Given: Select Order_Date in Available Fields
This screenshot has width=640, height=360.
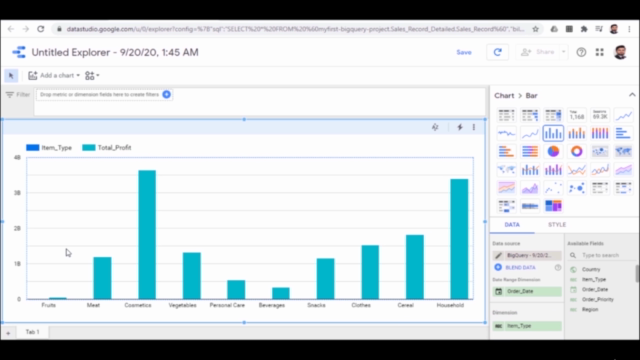Looking at the screenshot, I should click(x=595, y=289).
